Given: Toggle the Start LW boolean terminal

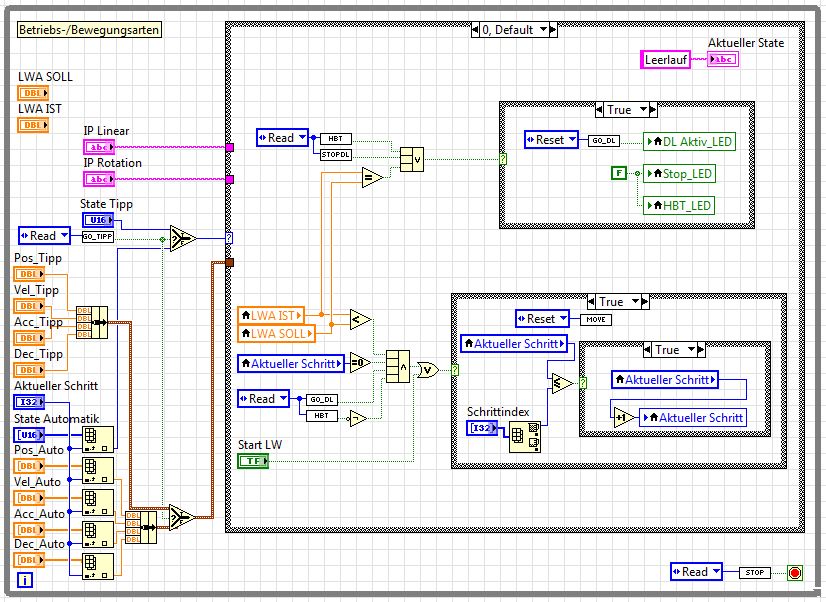Looking at the screenshot, I should [253, 461].
